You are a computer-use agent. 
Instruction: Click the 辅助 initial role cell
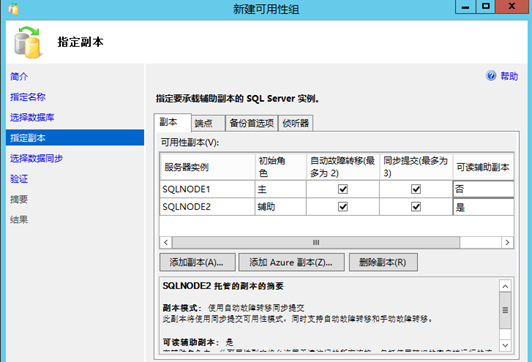pos(281,207)
